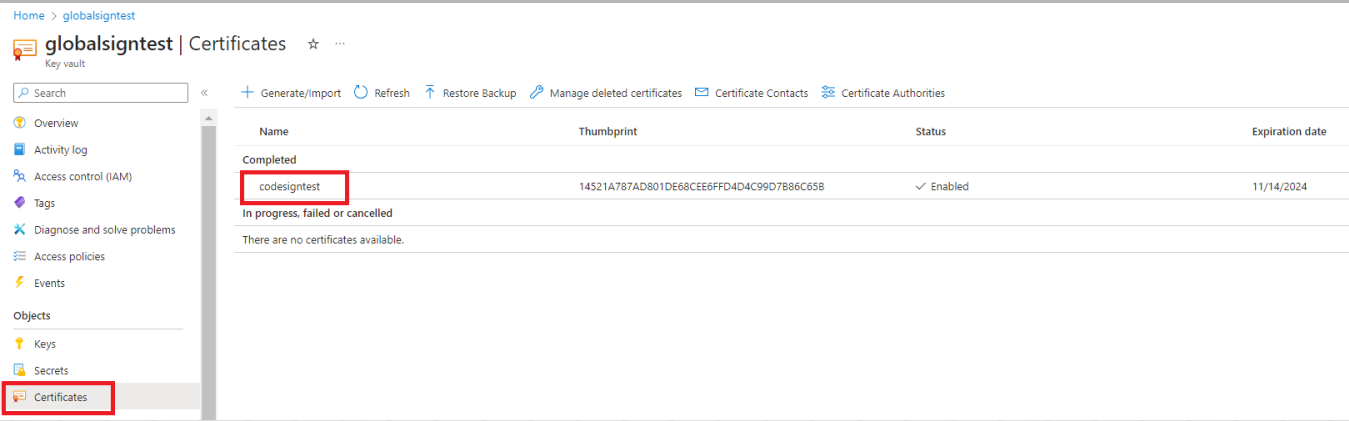The image size is (1349, 421).
Task: Open Access policies
Action: (69, 257)
